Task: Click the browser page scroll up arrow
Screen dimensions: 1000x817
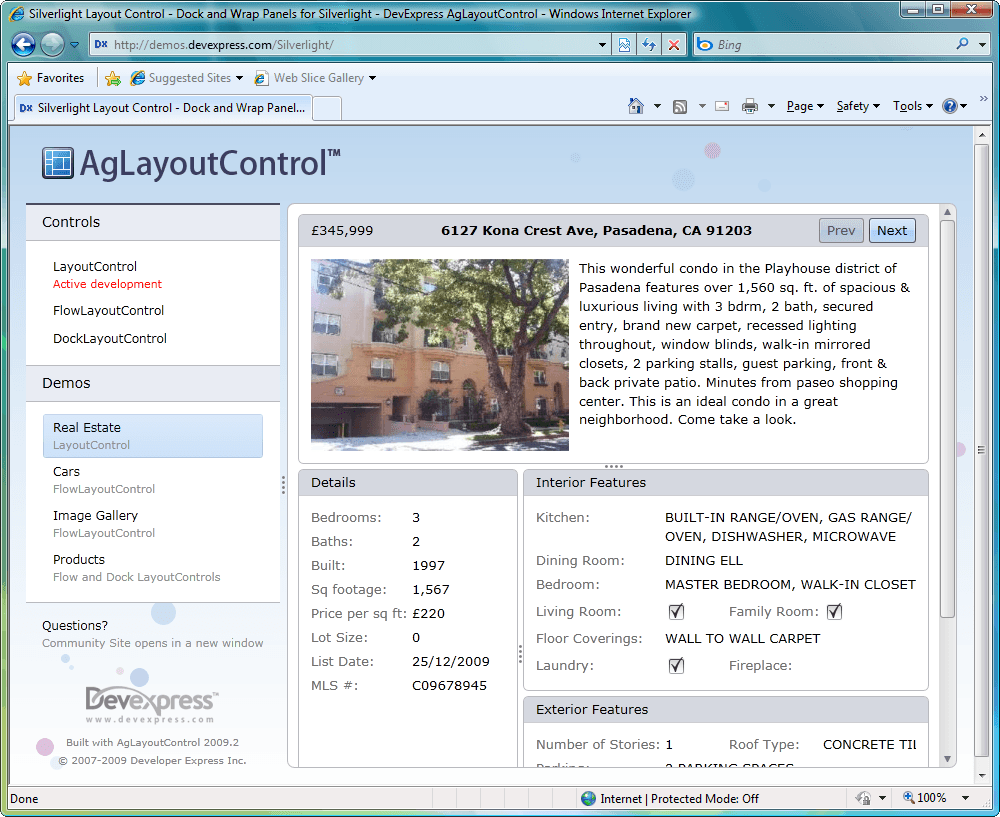Action: point(981,135)
